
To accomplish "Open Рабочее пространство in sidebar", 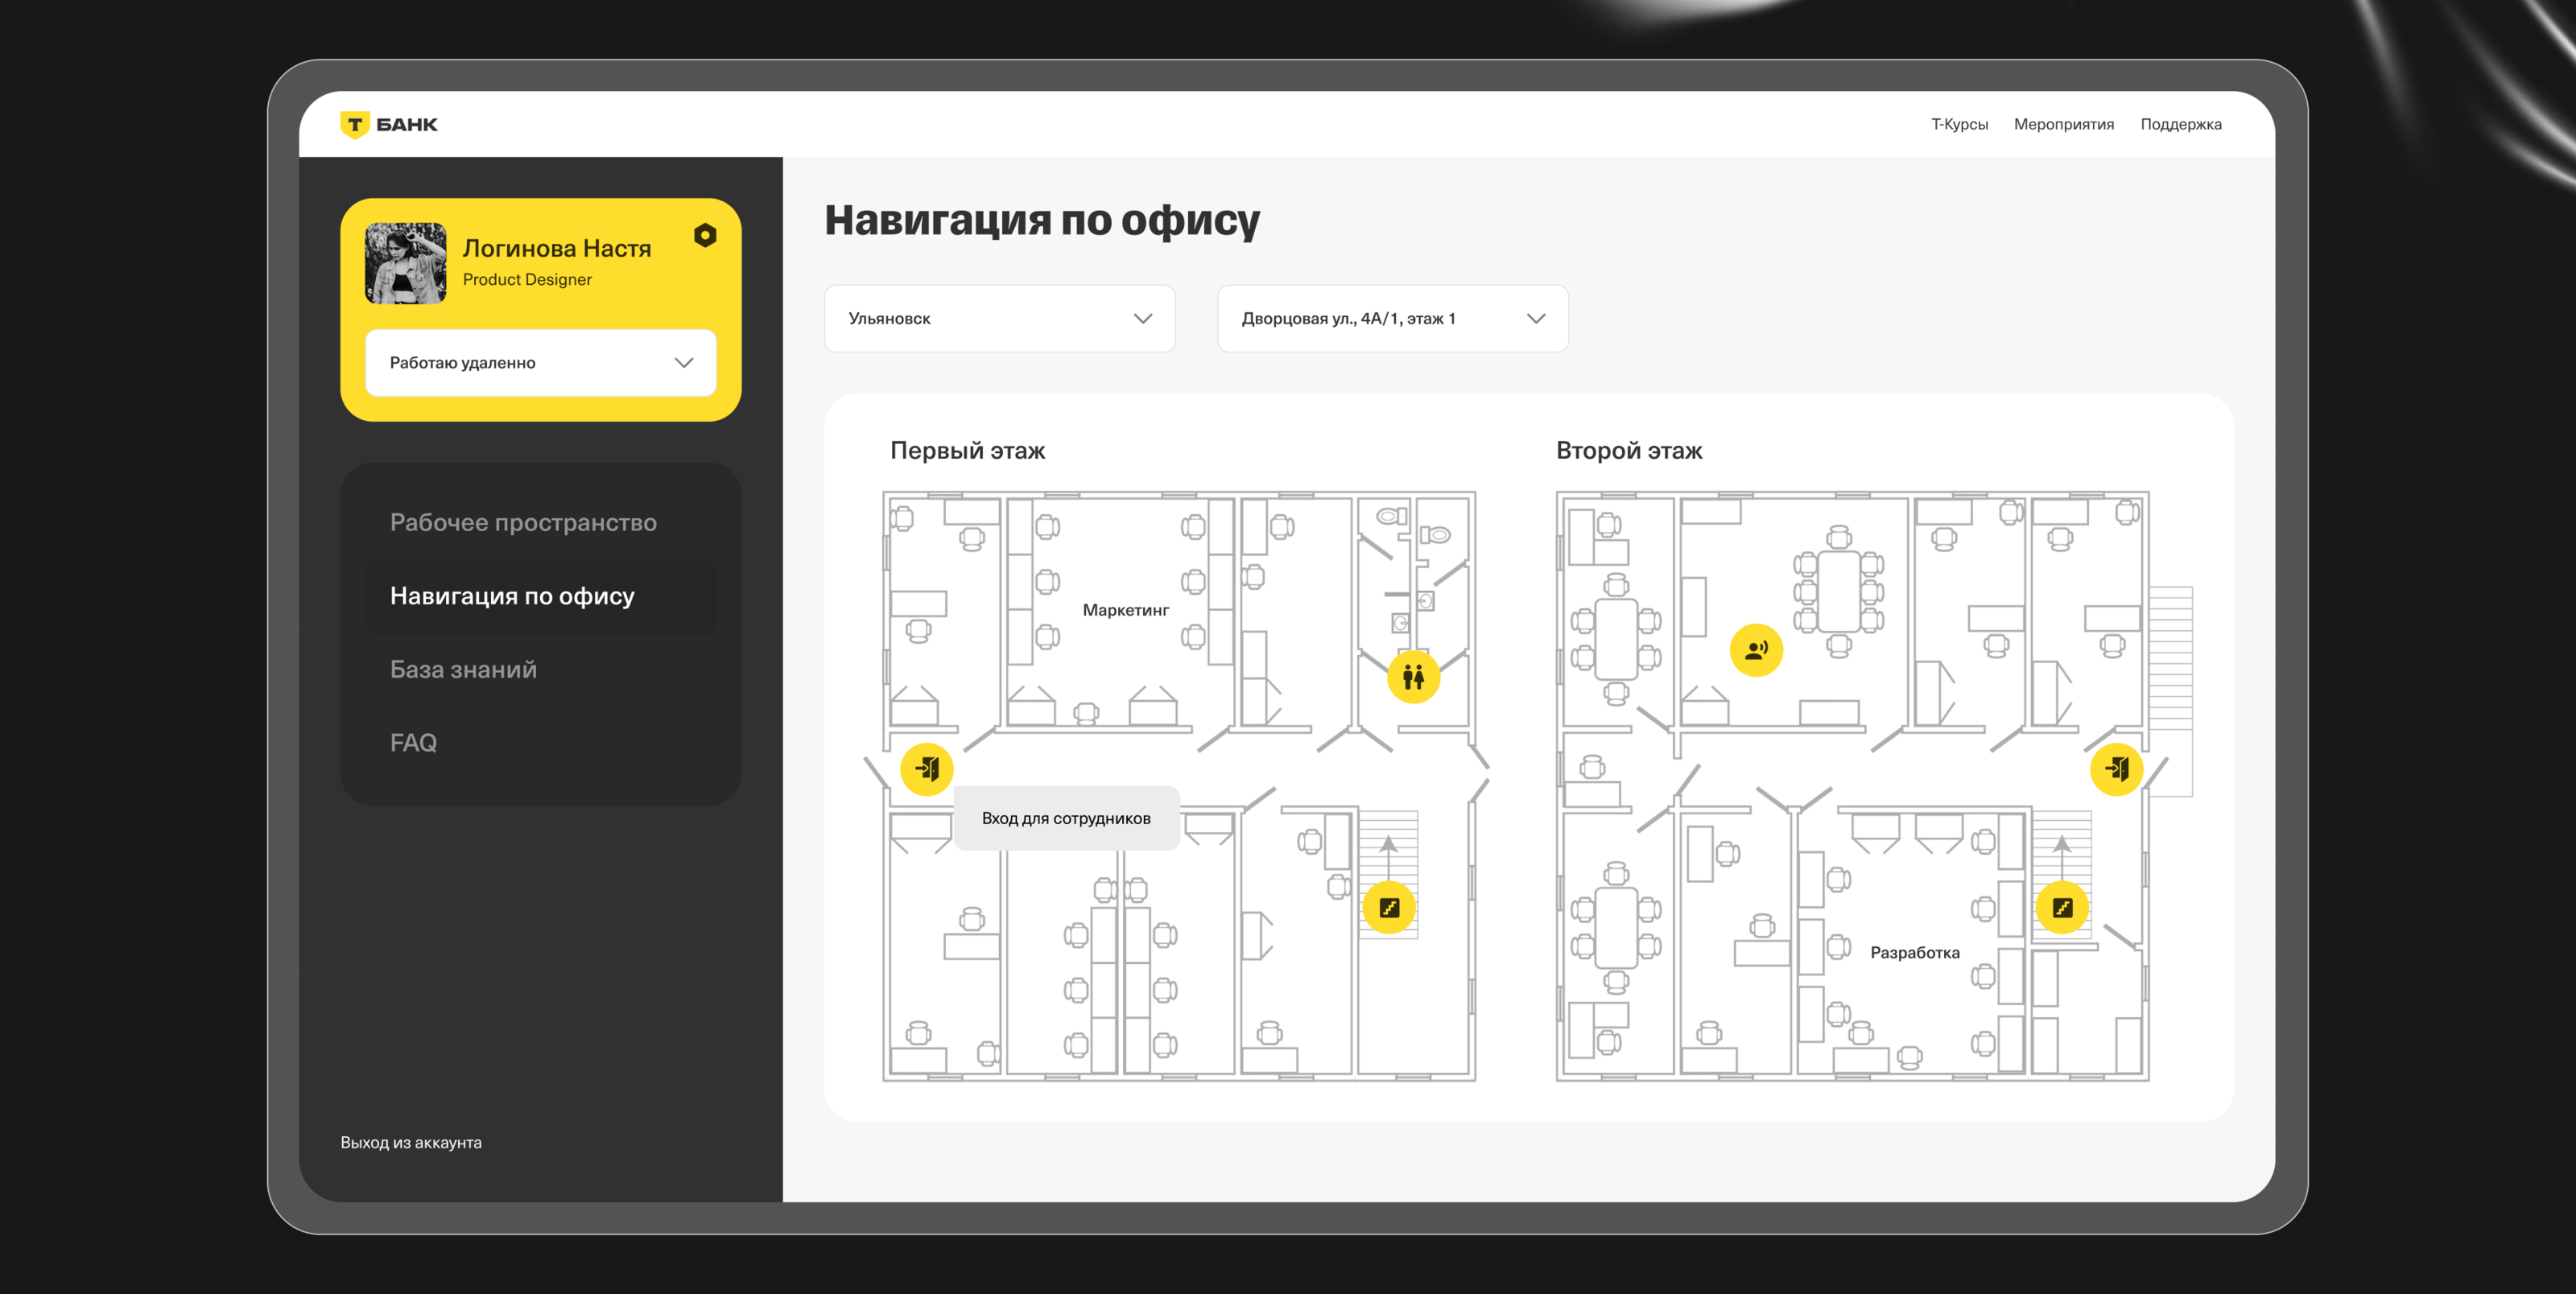I will point(523,522).
